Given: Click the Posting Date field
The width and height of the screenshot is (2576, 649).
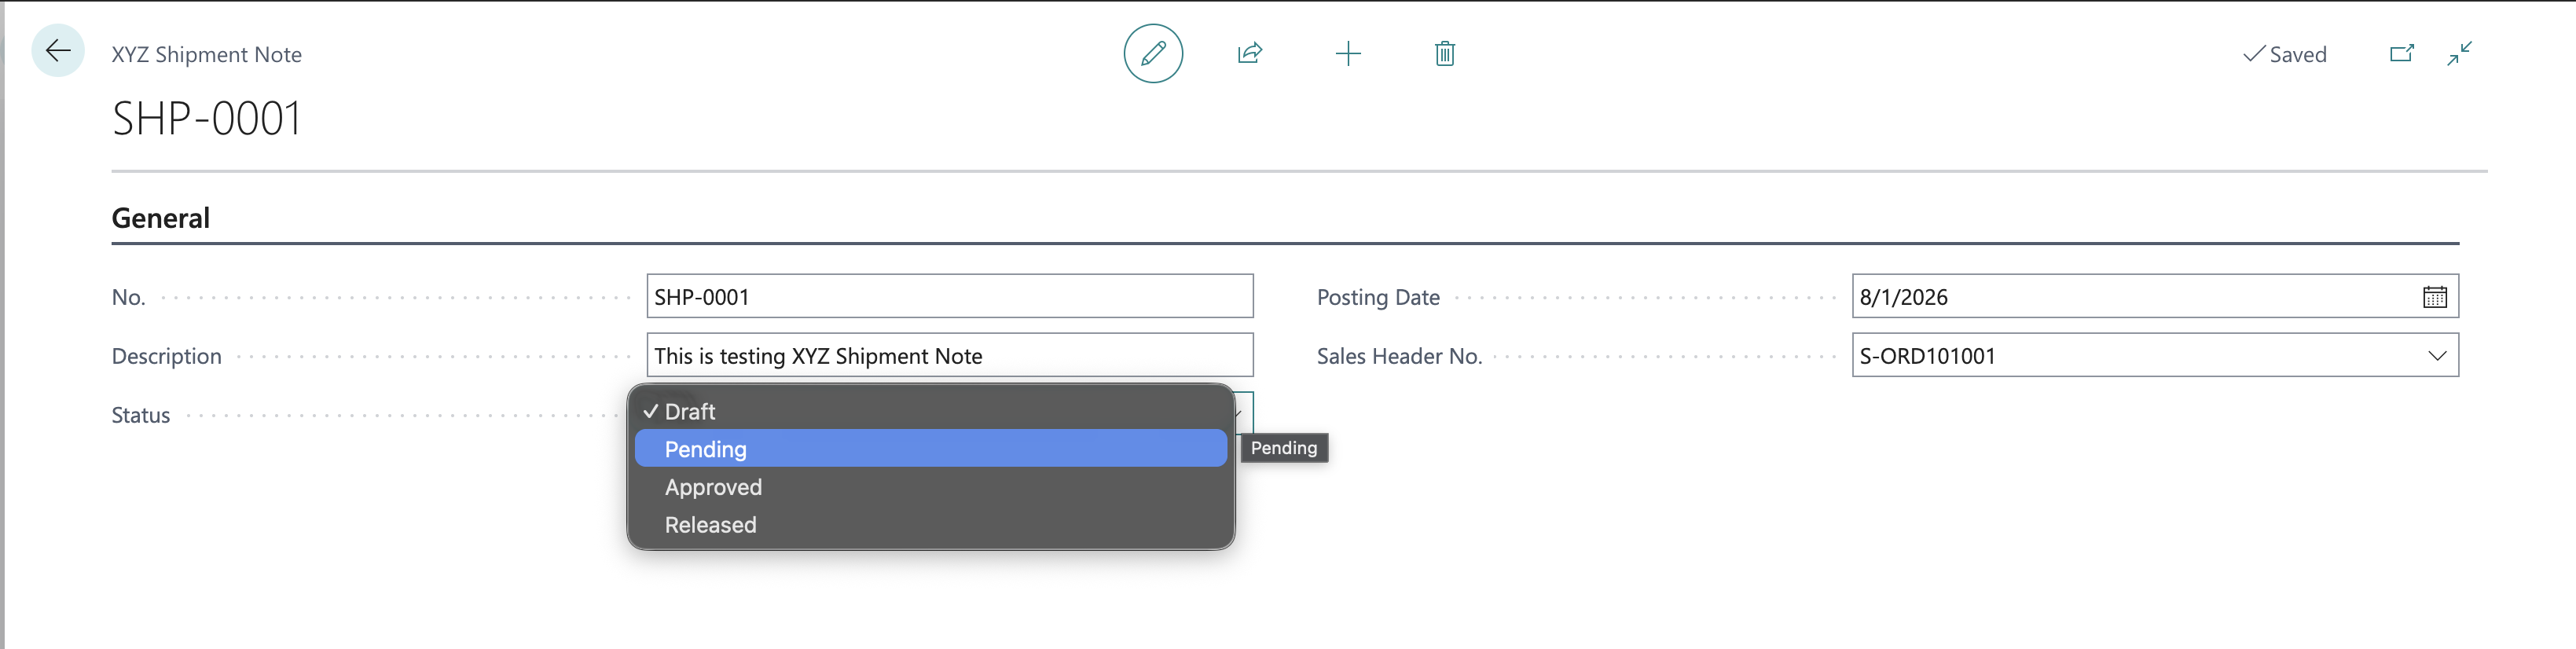Looking at the screenshot, I should pyautogui.click(x=2154, y=297).
